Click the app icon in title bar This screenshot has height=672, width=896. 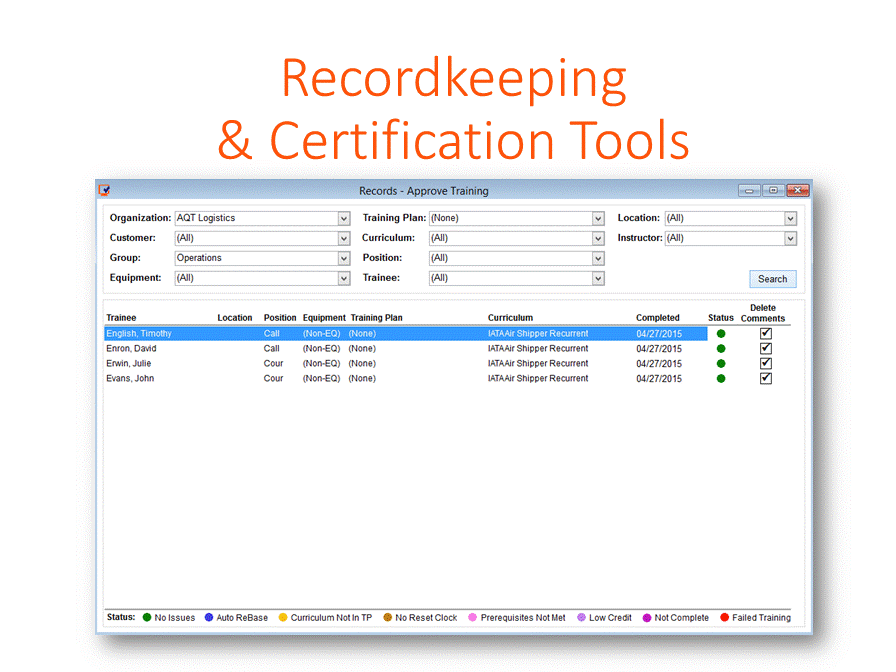tap(104, 190)
